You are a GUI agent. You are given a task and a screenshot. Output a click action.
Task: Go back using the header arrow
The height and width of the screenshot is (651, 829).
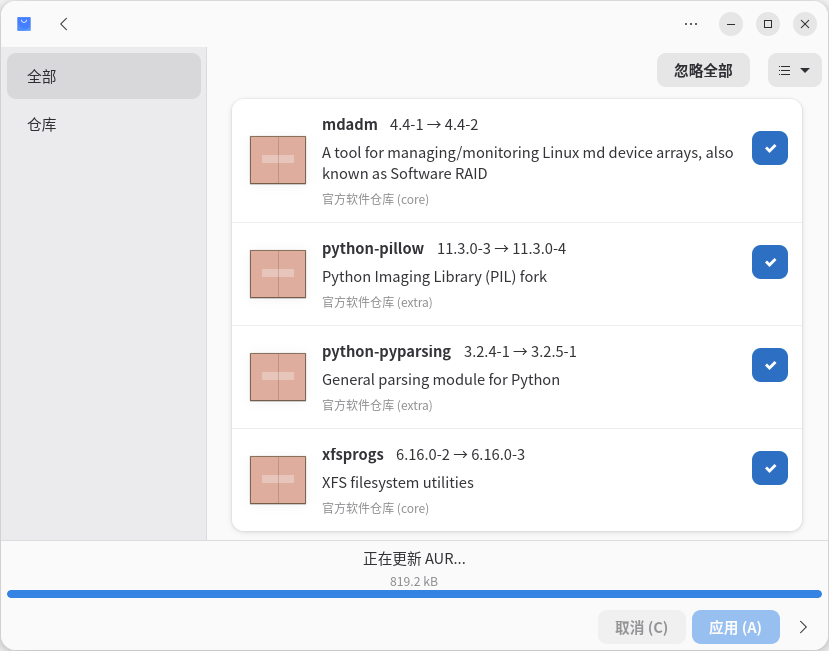point(64,24)
